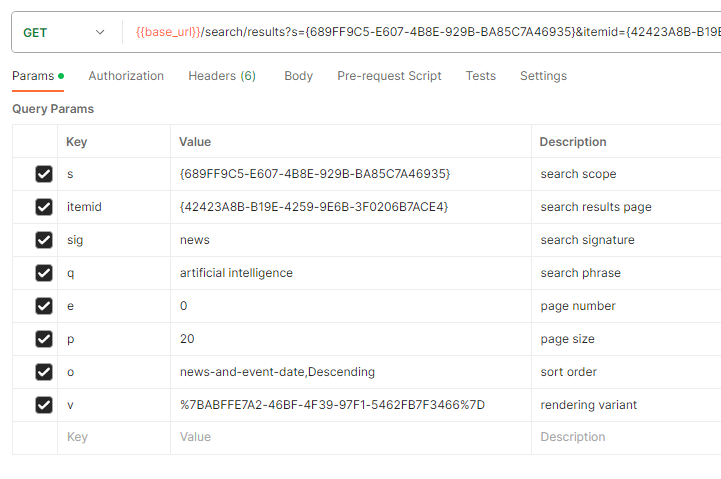Edit the 'news-and-event-date,Descending' value
This screenshot has height=479, width=721.
coord(277,372)
